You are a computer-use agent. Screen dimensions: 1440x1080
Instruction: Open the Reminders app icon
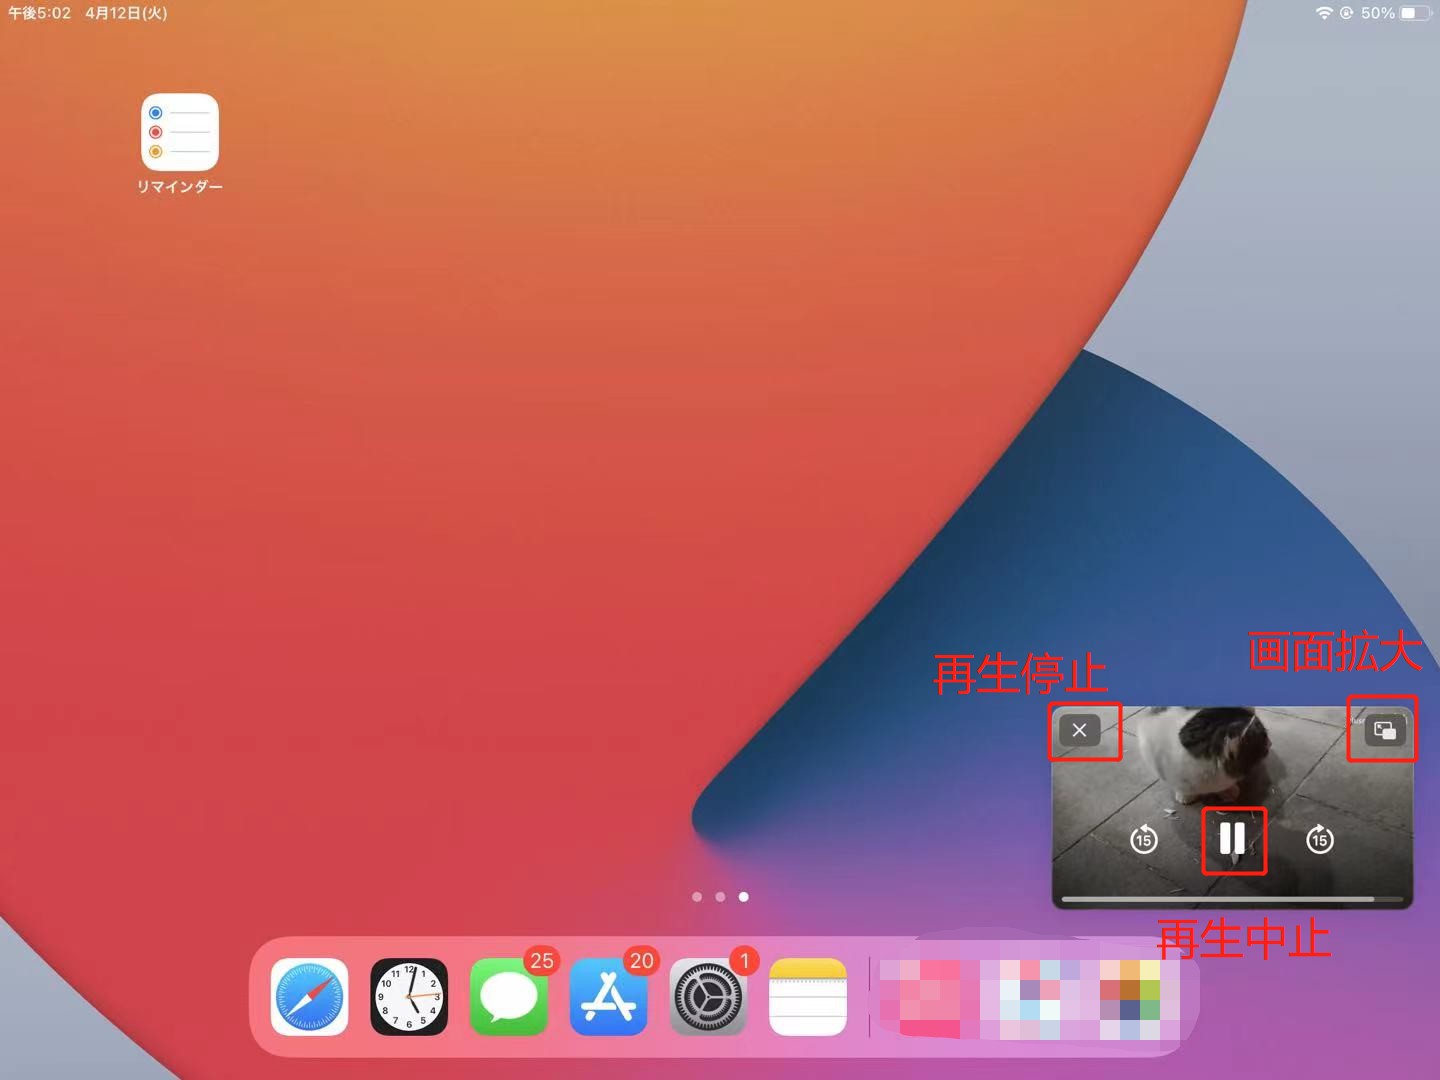pyautogui.click(x=180, y=132)
